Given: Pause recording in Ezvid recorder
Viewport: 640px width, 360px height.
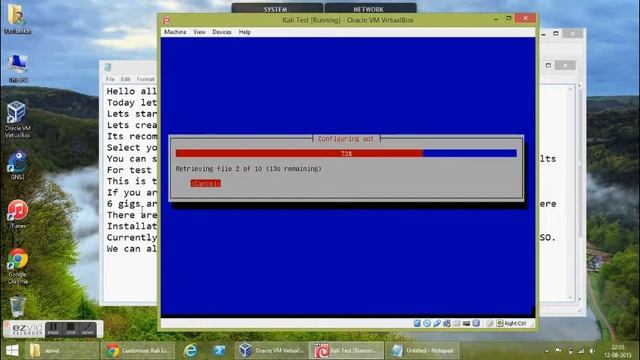Looking at the screenshot, I should point(53,329).
